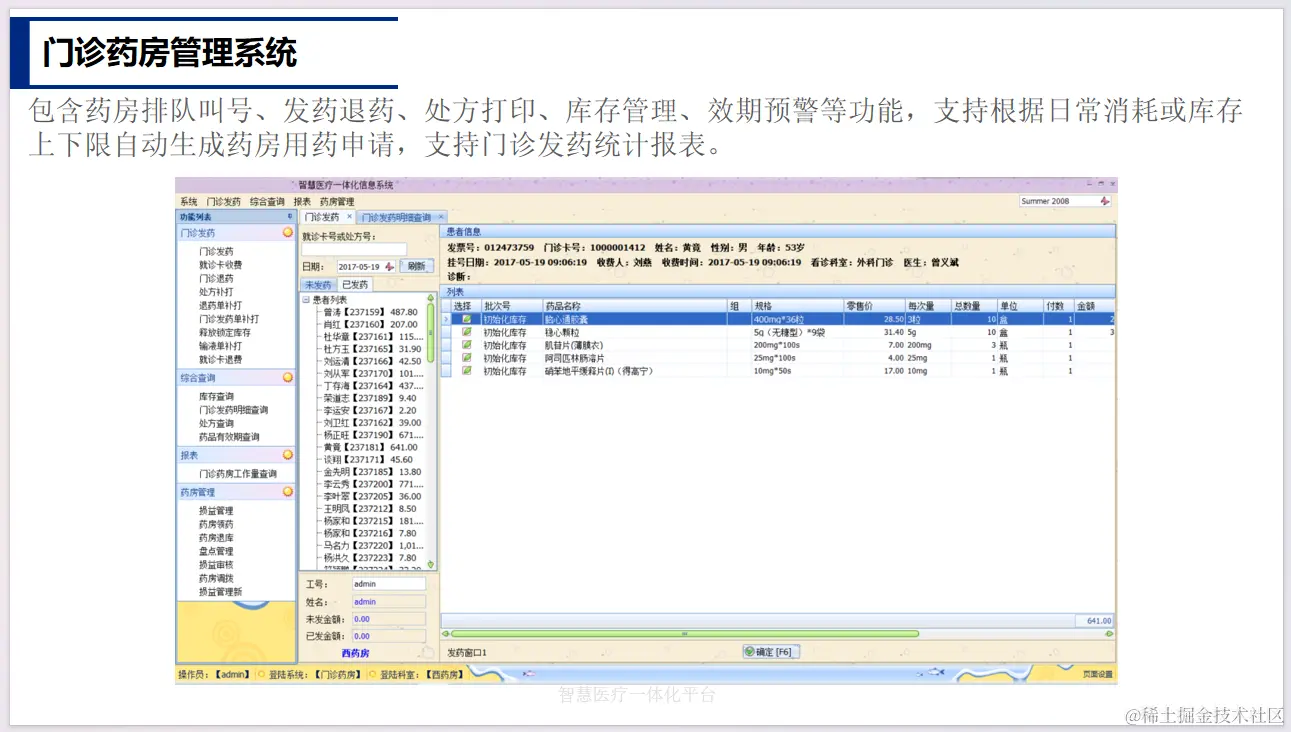Collapse the 药房管理 sidebar group circle icon
The height and width of the screenshot is (732, 1291).
coord(288,492)
